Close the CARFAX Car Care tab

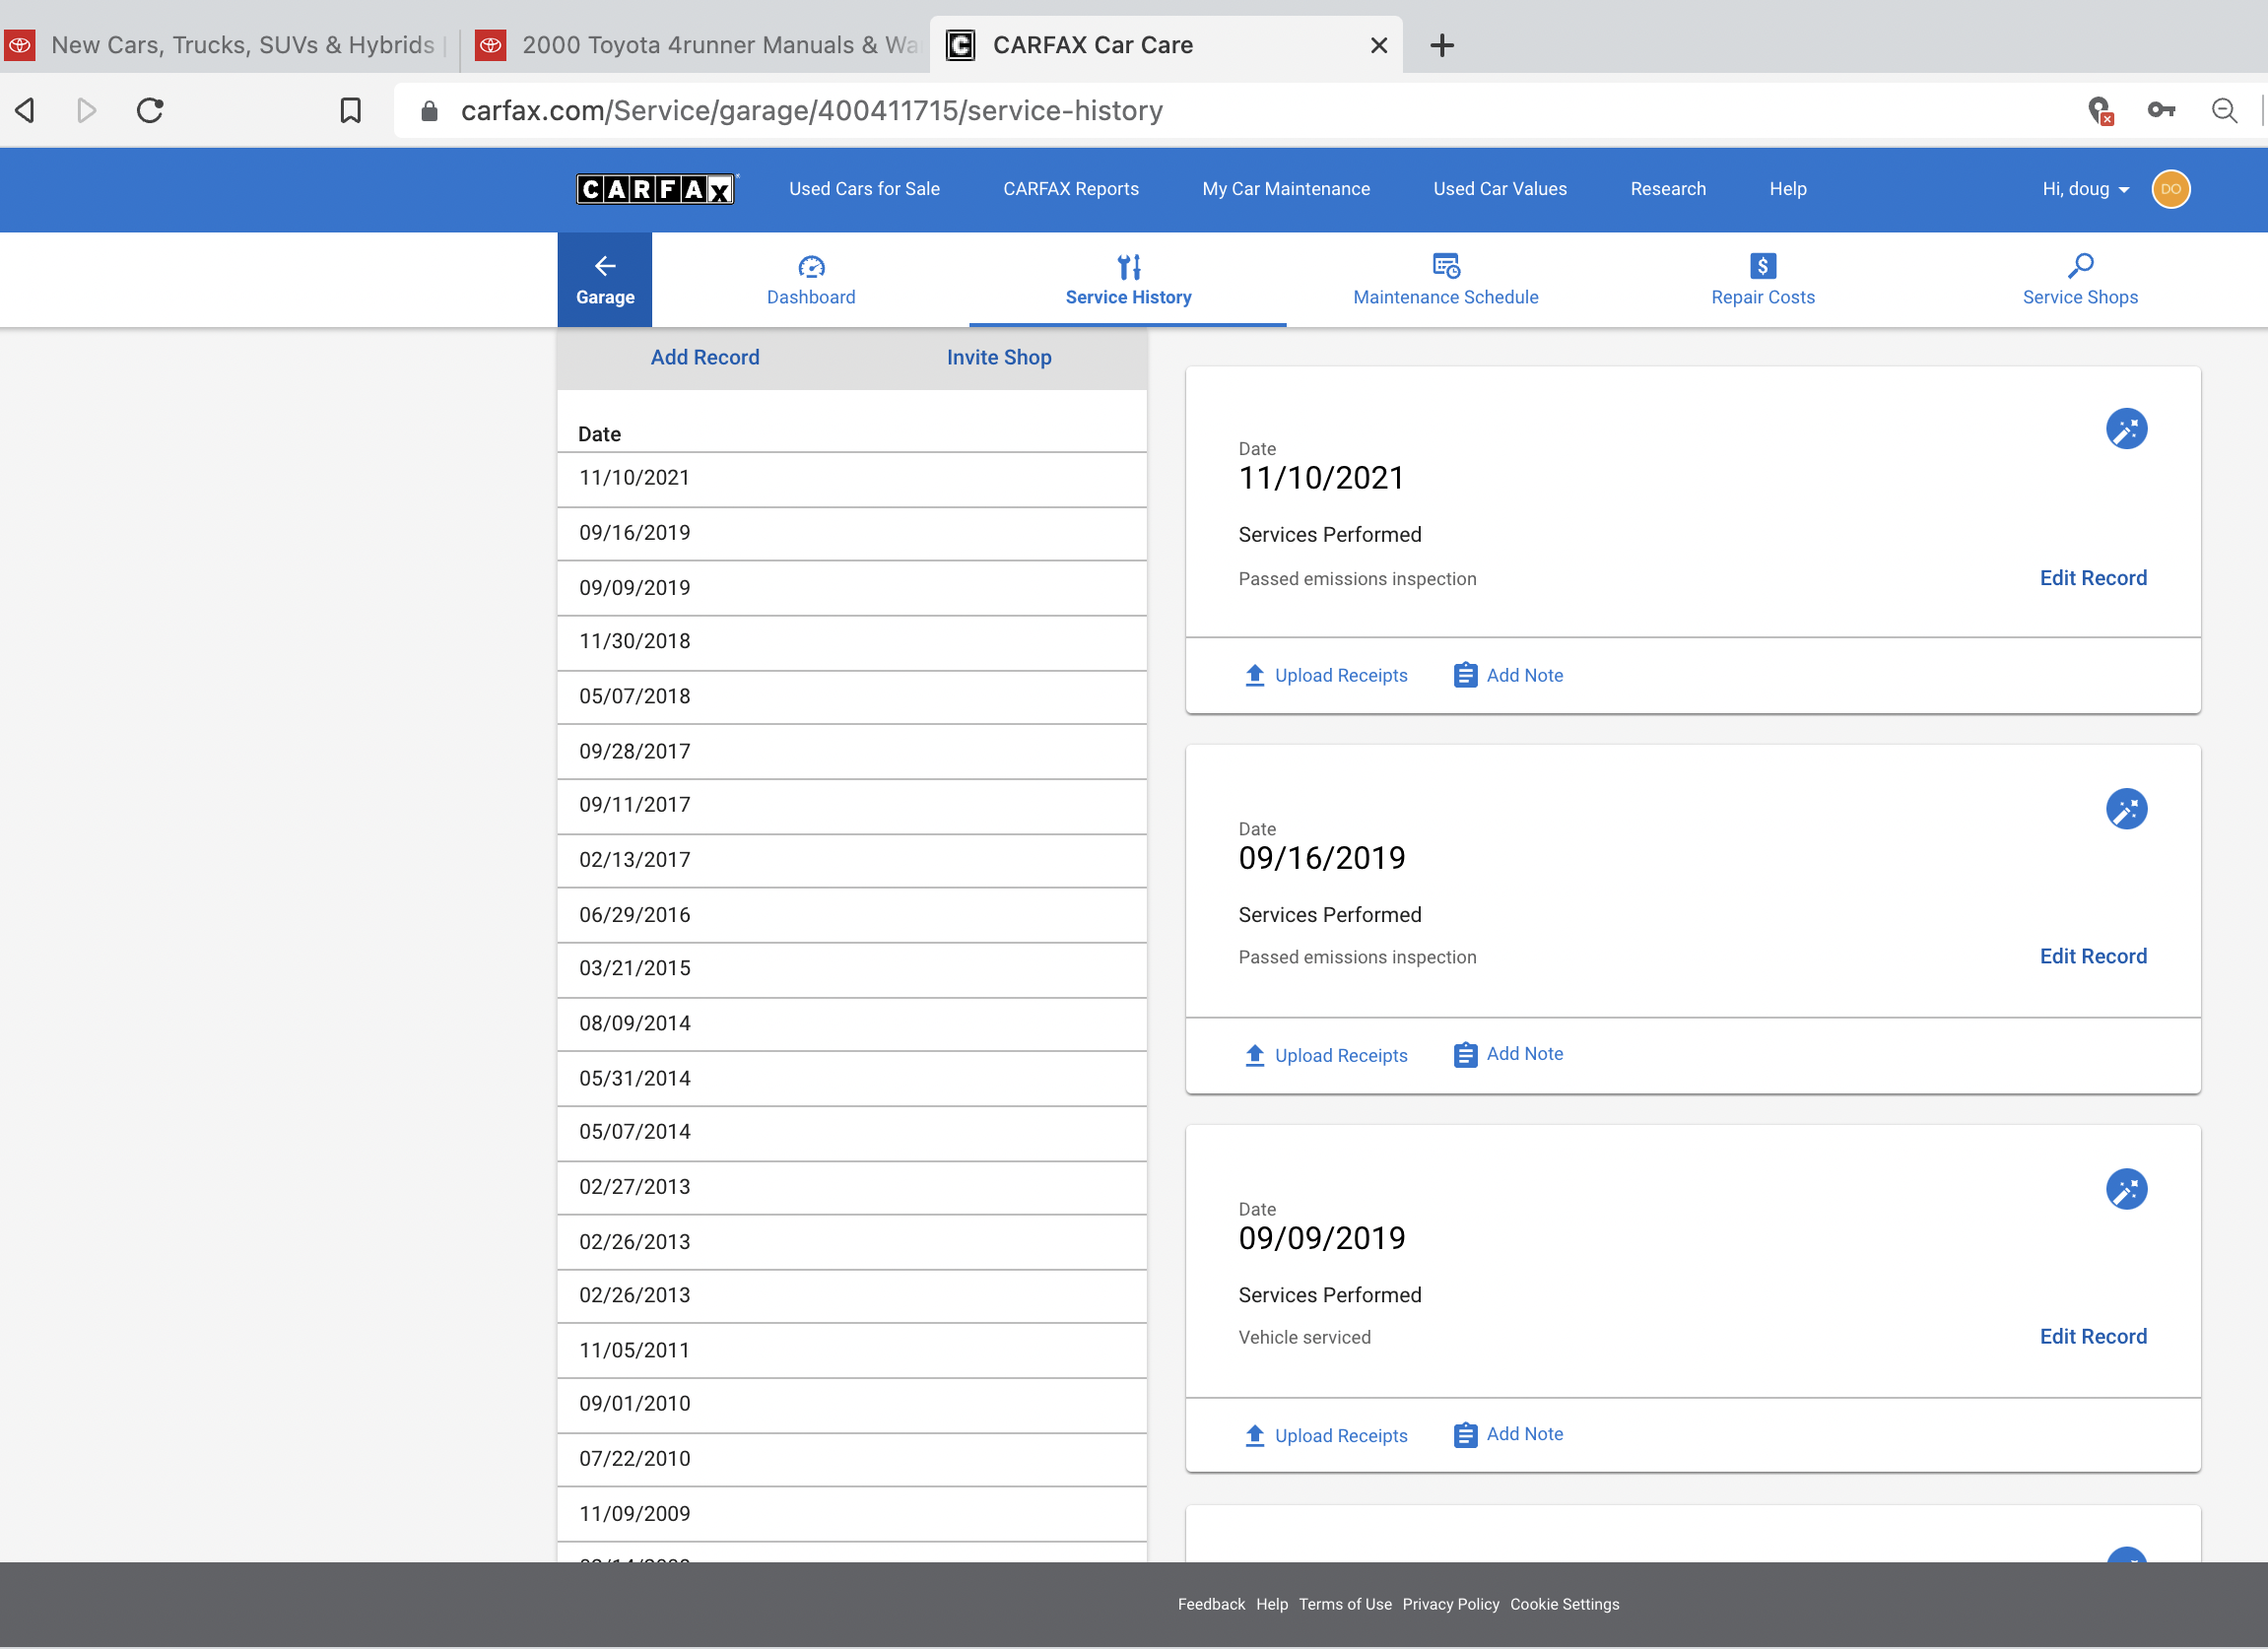click(x=1379, y=45)
